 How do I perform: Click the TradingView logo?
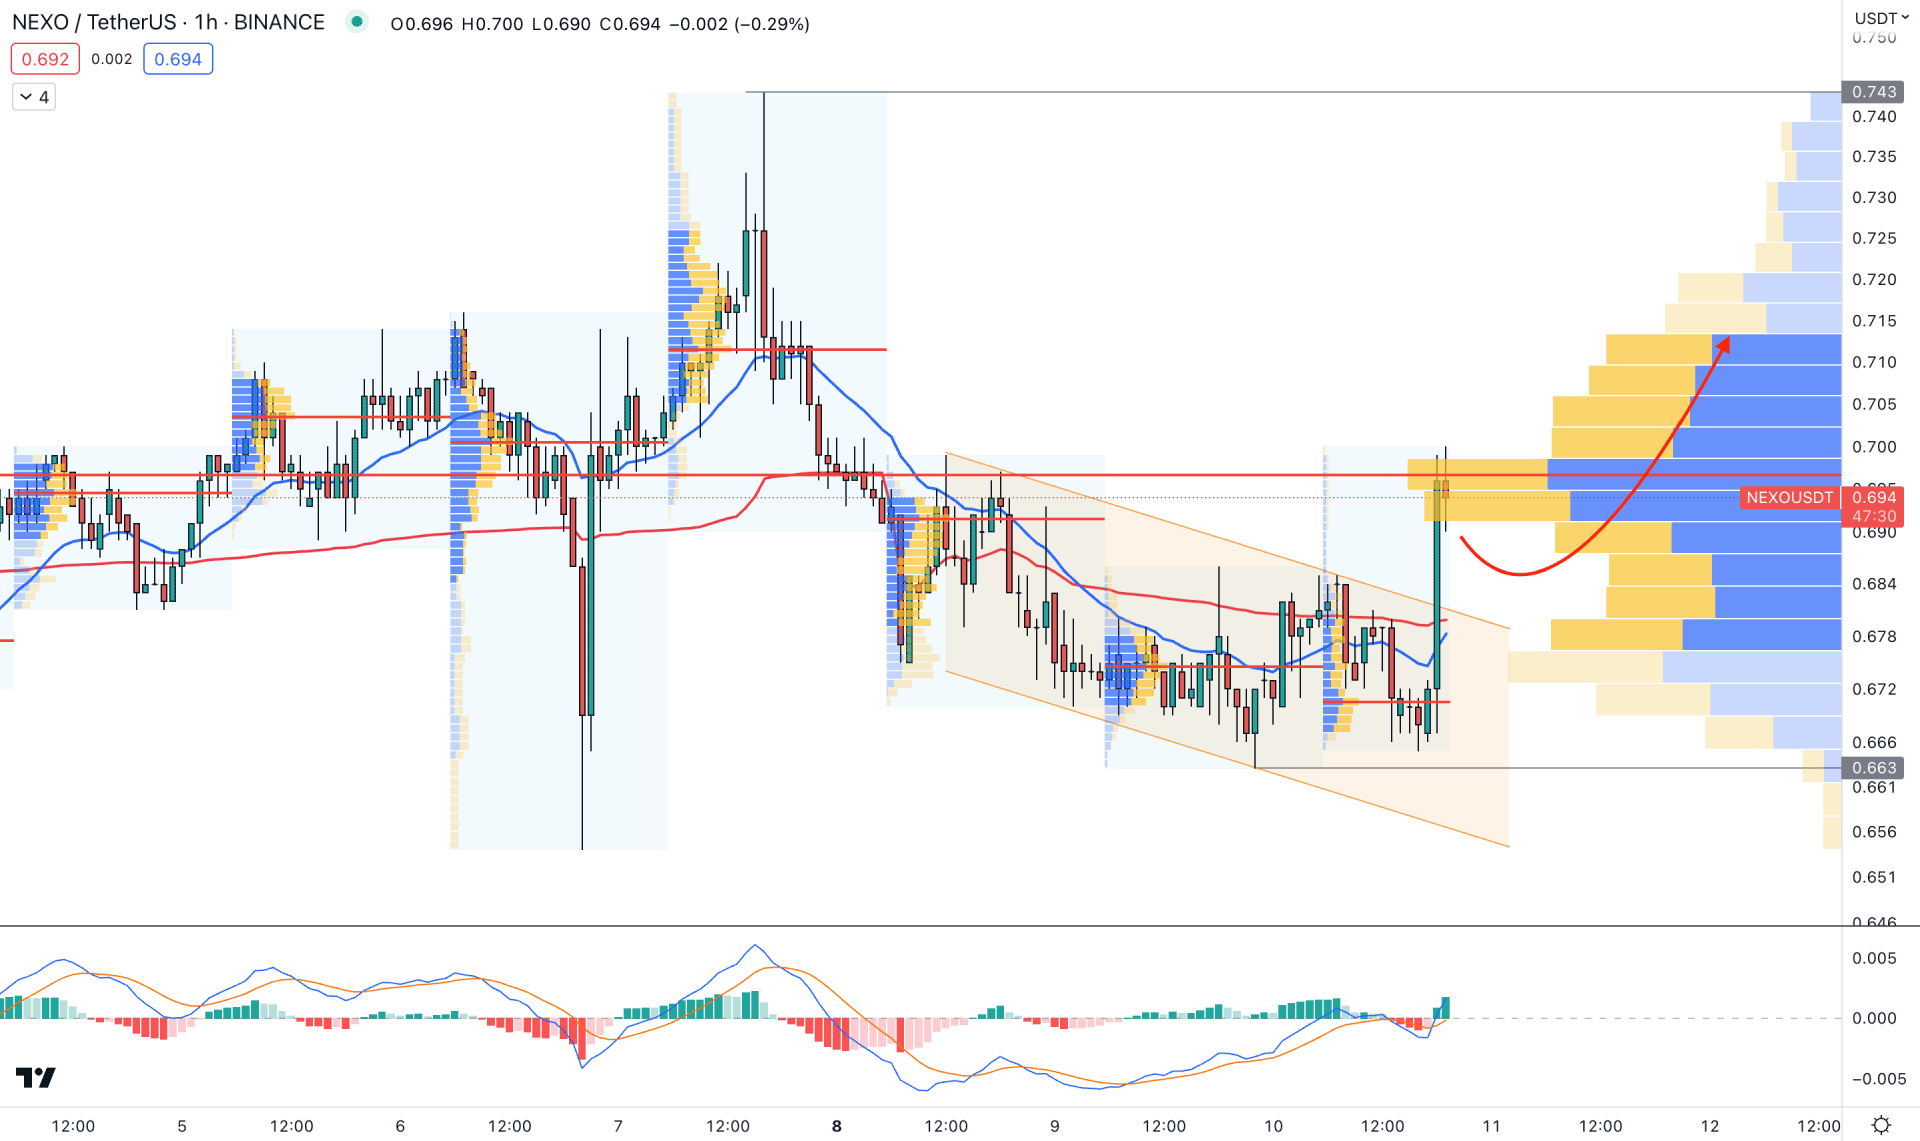tap(36, 1077)
